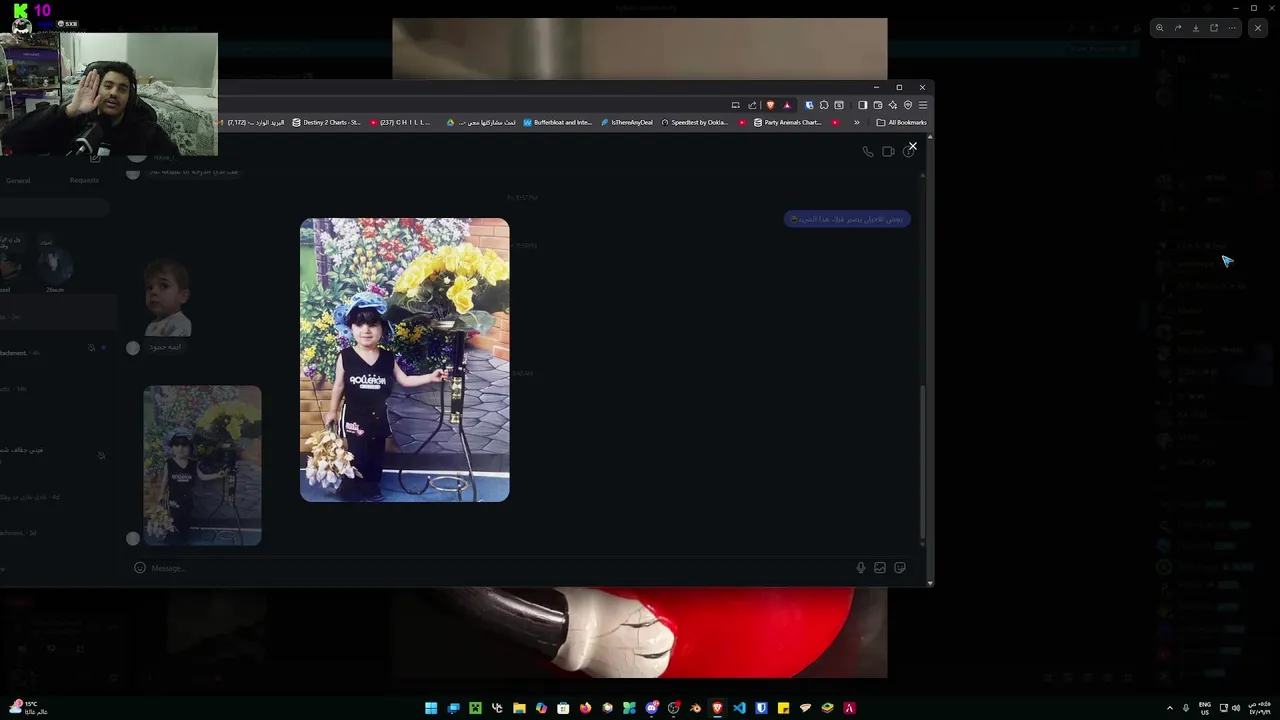Switch to the Requests tab

point(84,180)
